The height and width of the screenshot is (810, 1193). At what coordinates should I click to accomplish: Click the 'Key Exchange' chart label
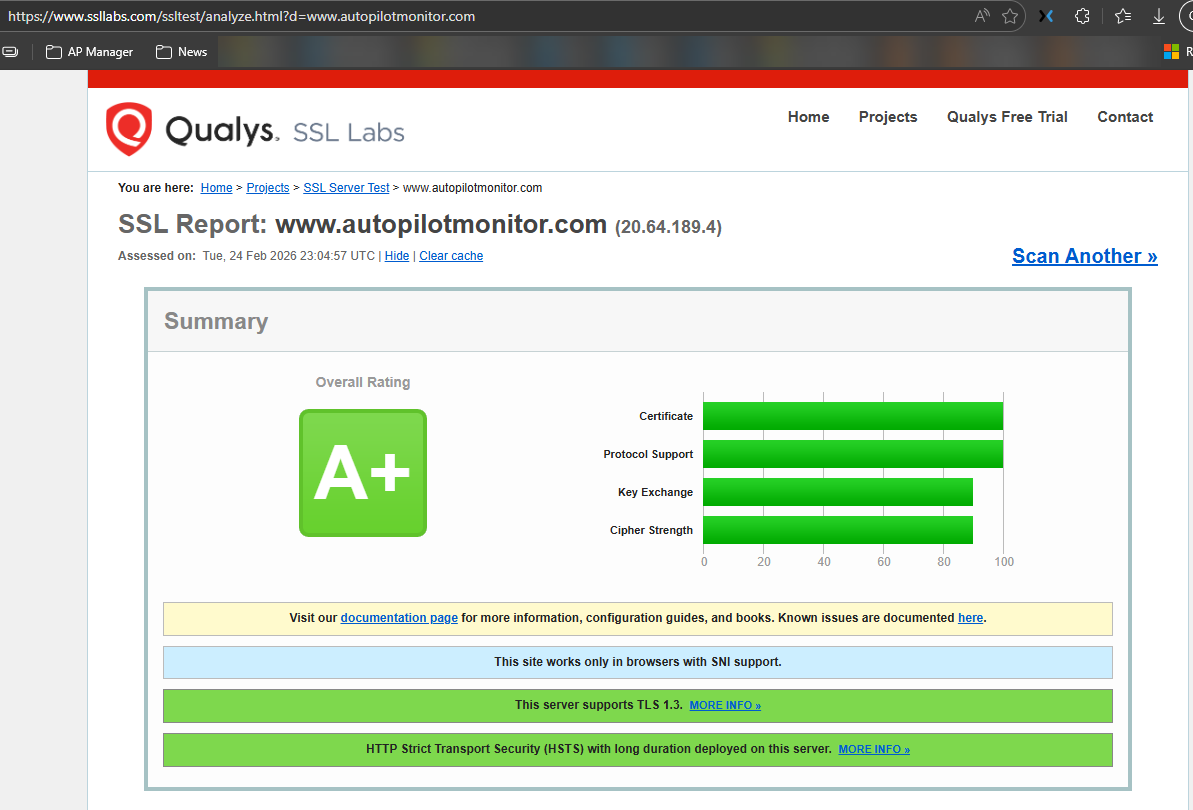click(x=655, y=492)
